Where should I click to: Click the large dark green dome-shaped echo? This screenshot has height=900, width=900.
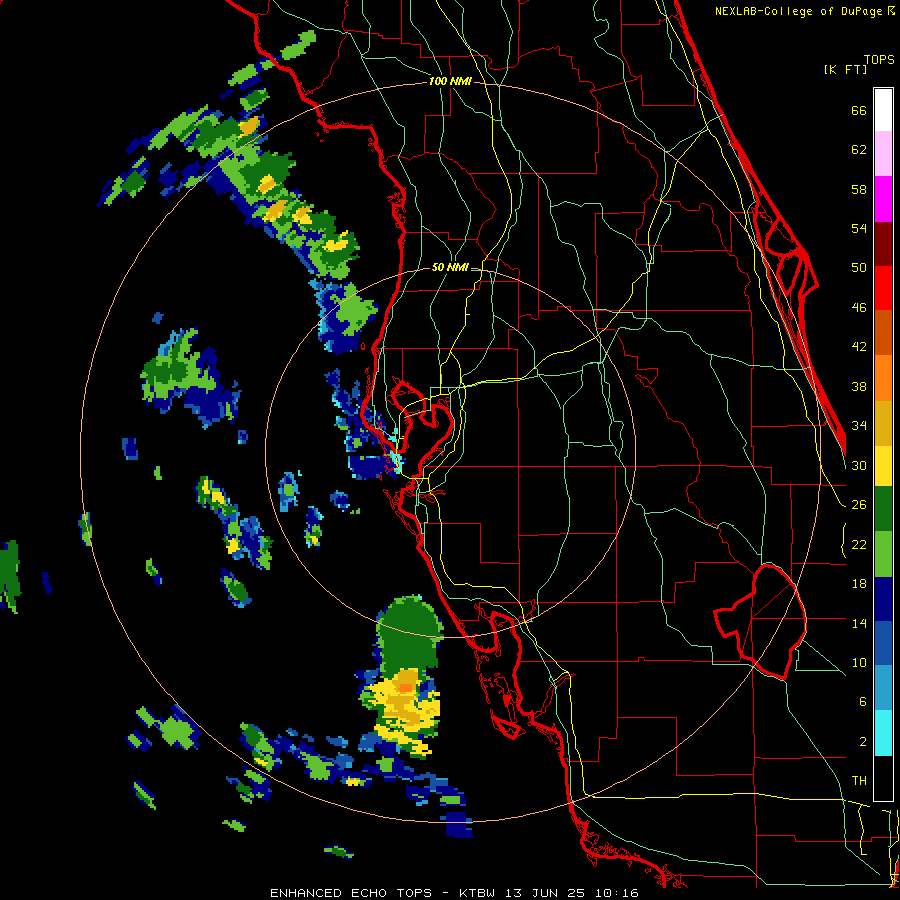click(409, 634)
